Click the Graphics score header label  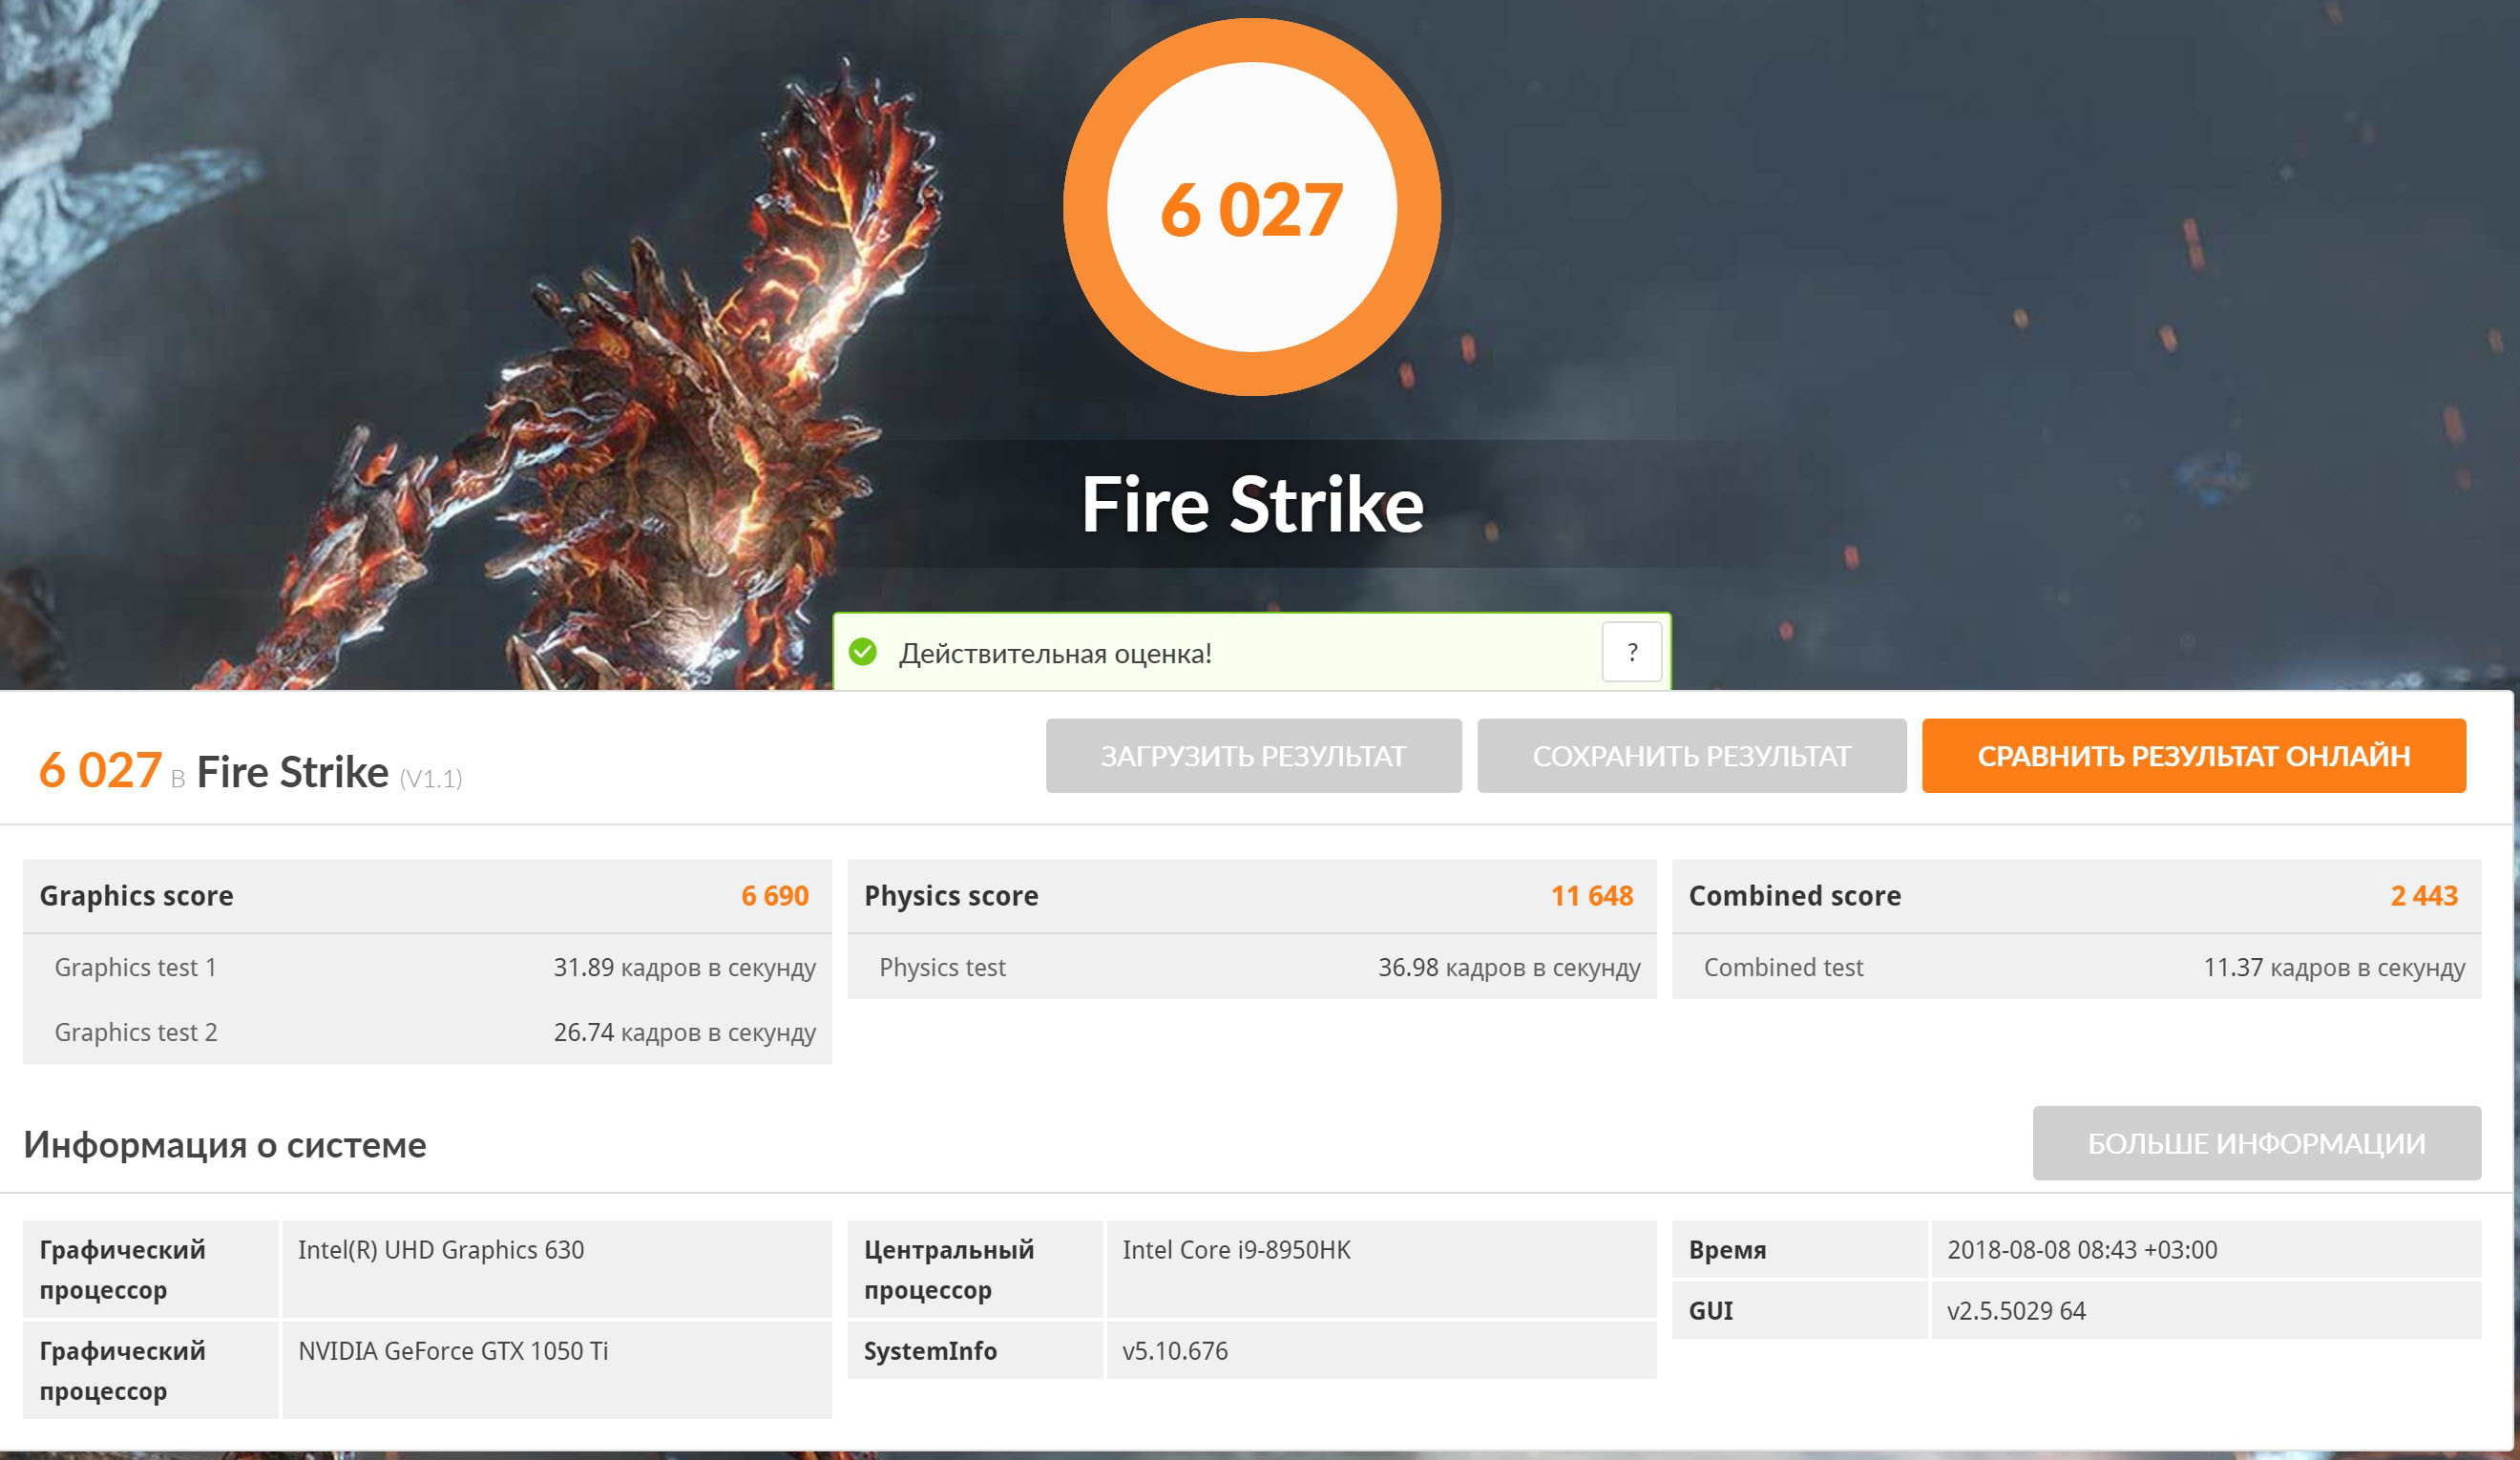pyautogui.click(x=136, y=896)
